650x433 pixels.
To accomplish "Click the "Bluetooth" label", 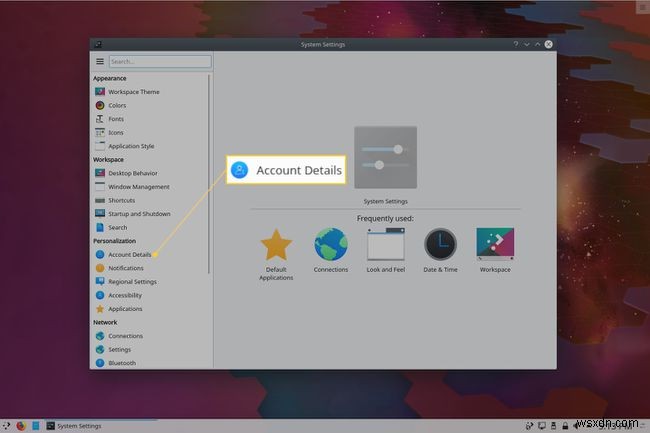I will point(122,363).
